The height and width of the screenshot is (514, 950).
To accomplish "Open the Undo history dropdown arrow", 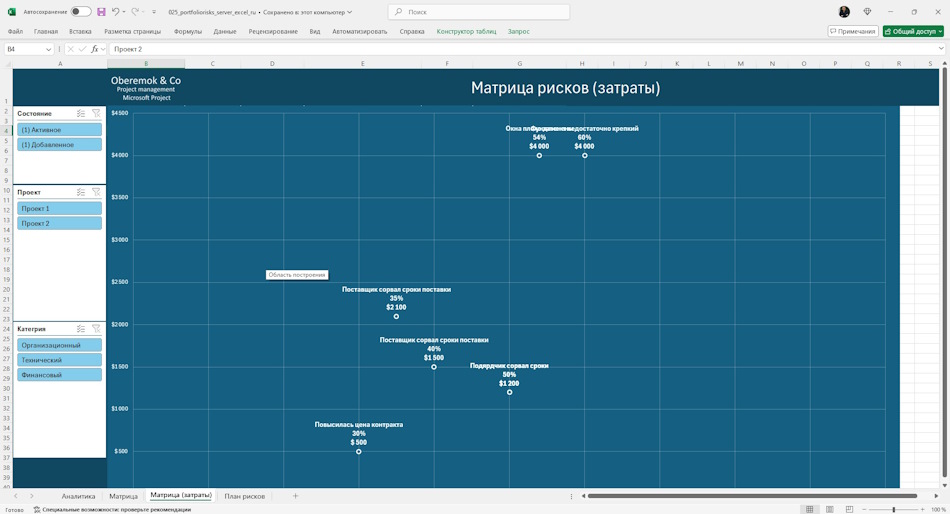I will (124, 12).
